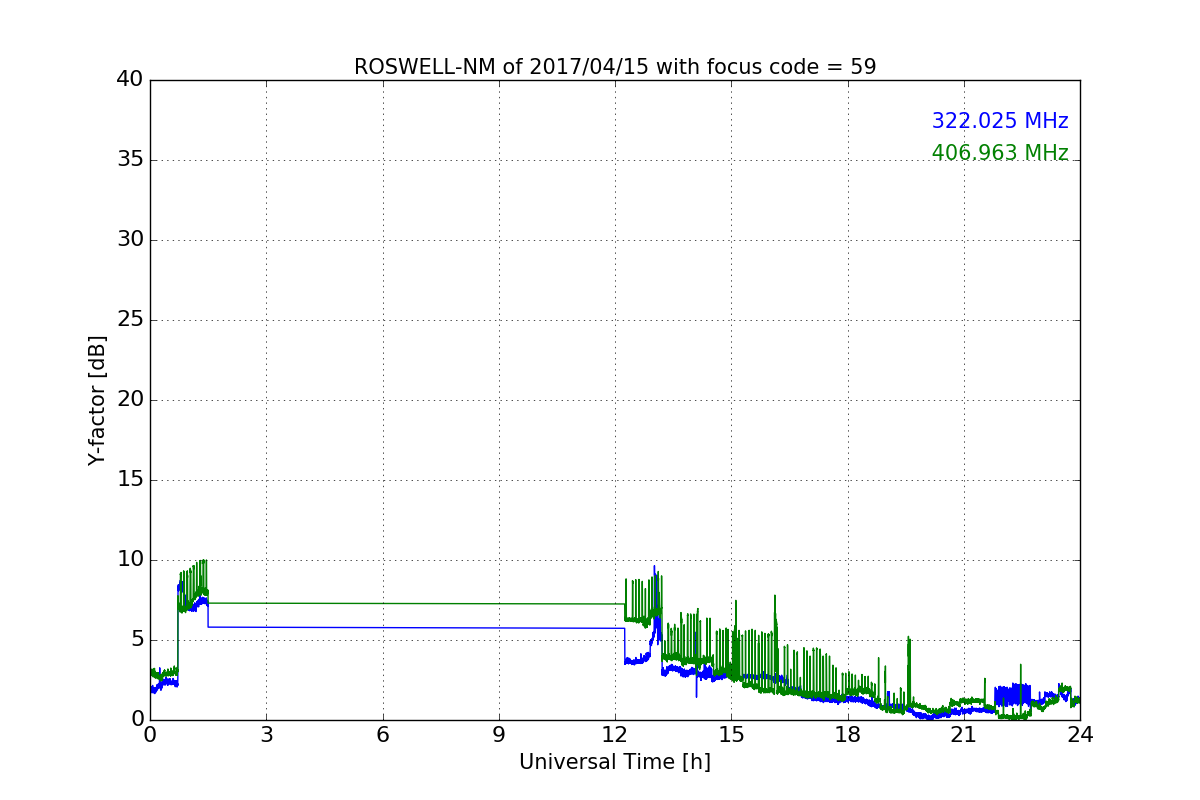
Task: Select the blue 322.025 MHz legend label
Action: point(1000,121)
